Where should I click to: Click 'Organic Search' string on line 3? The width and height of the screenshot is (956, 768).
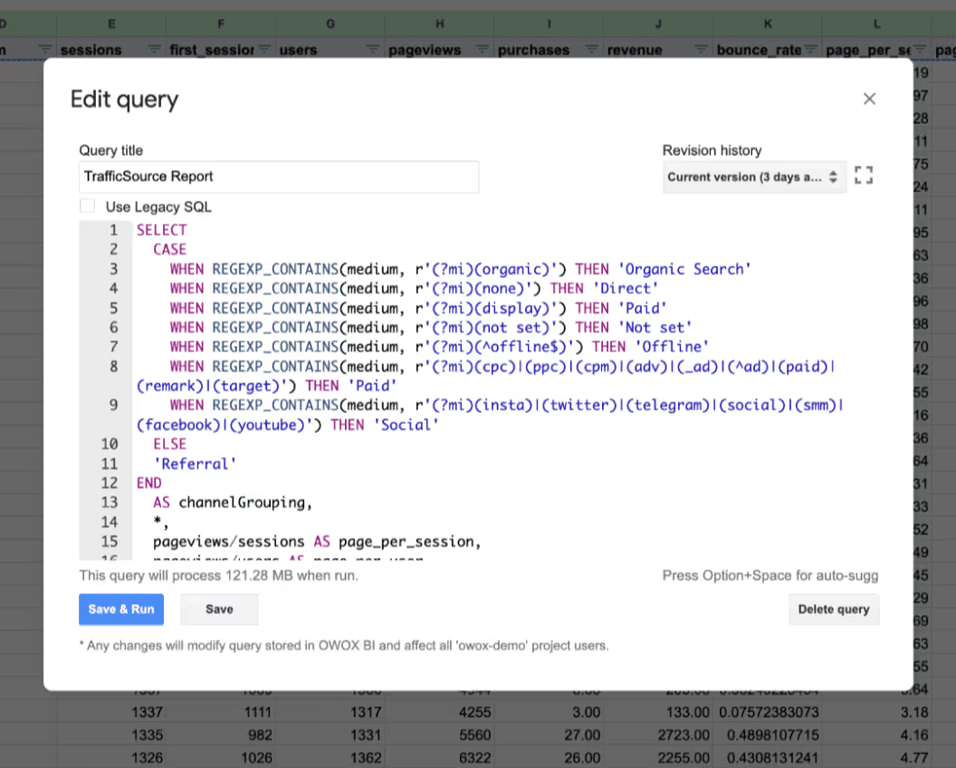(x=685, y=269)
